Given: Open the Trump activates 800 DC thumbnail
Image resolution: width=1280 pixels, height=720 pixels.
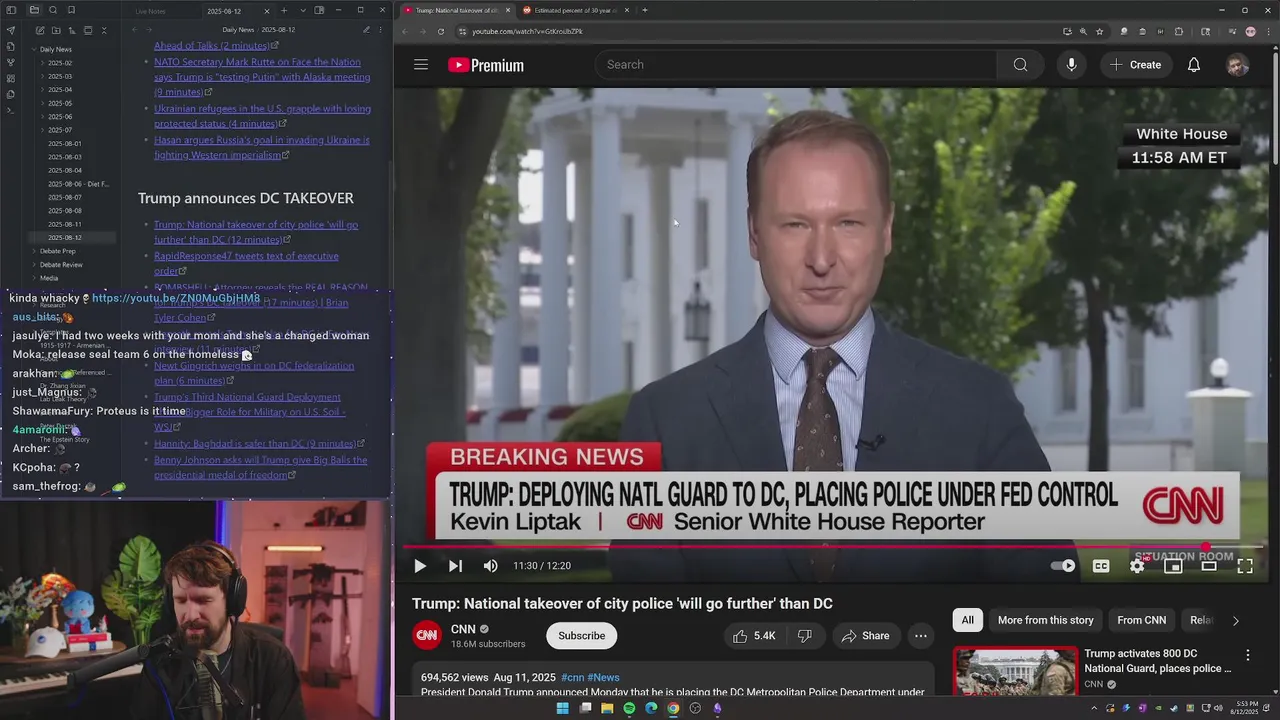Looking at the screenshot, I should (1015, 672).
